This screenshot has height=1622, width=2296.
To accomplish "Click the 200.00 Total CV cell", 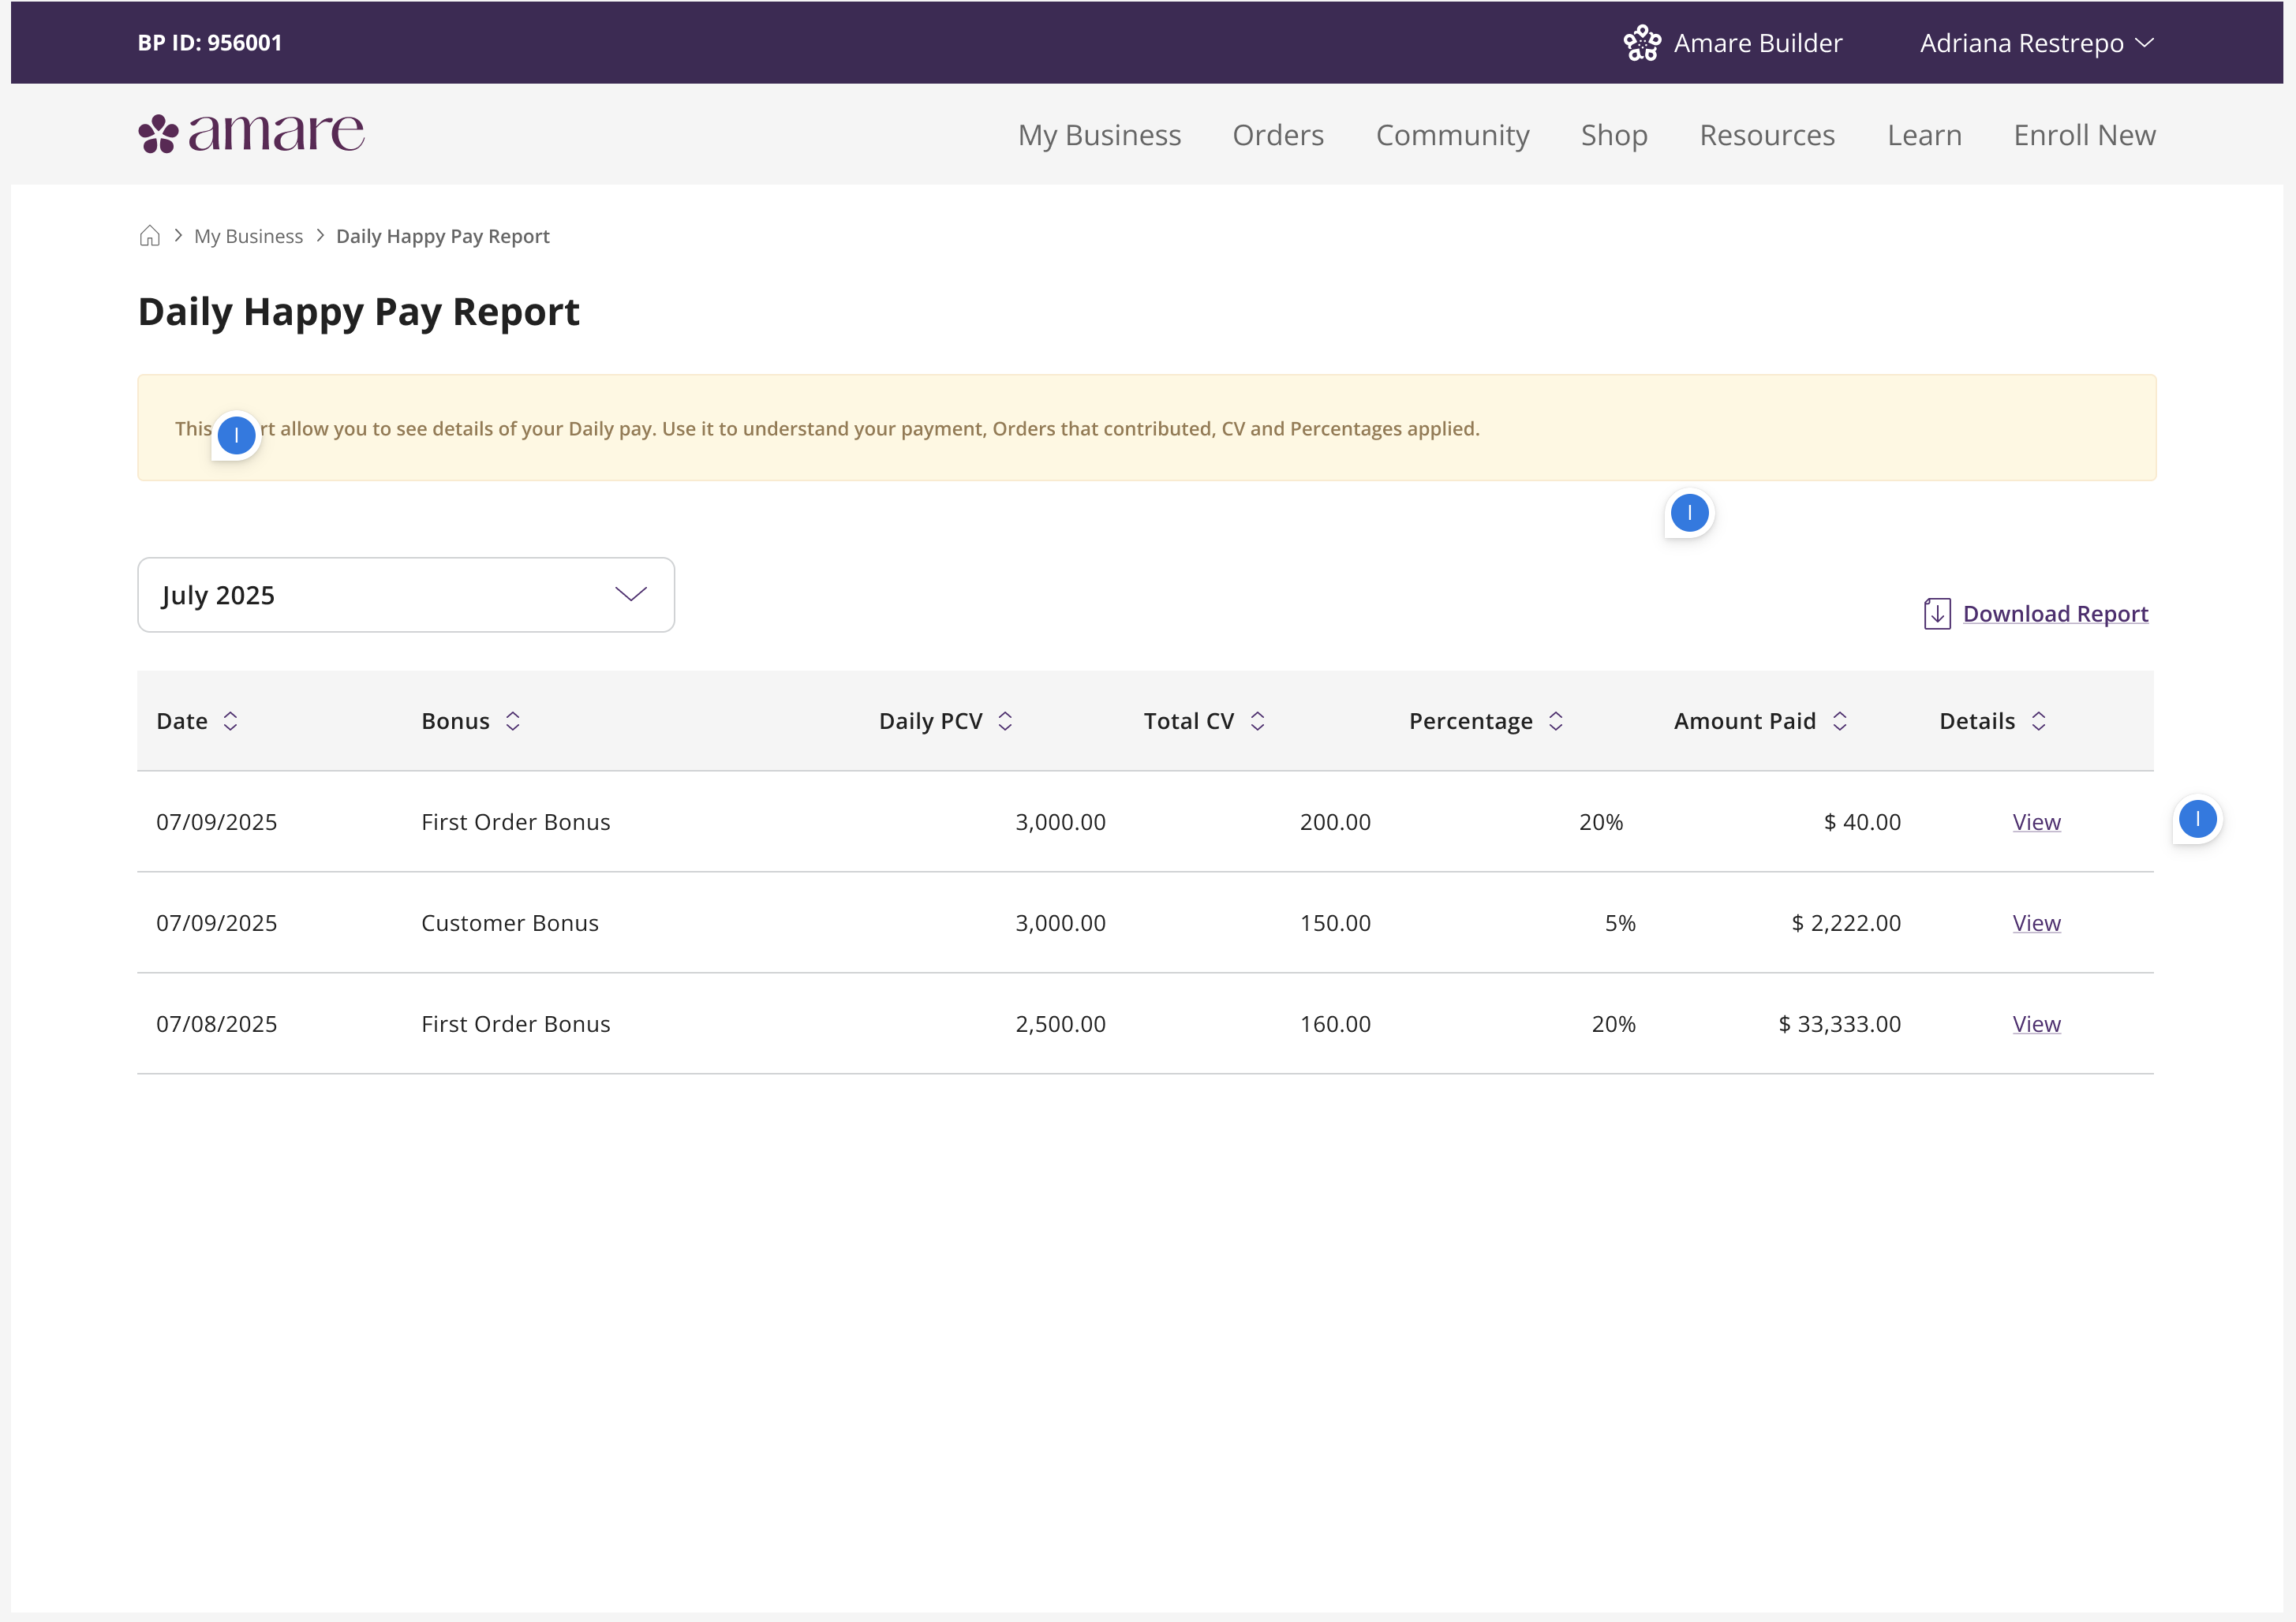I will click(1335, 822).
